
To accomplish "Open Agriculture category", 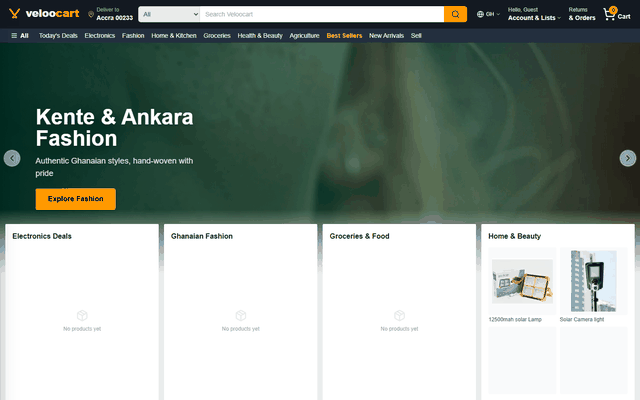I will coord(304,36).
